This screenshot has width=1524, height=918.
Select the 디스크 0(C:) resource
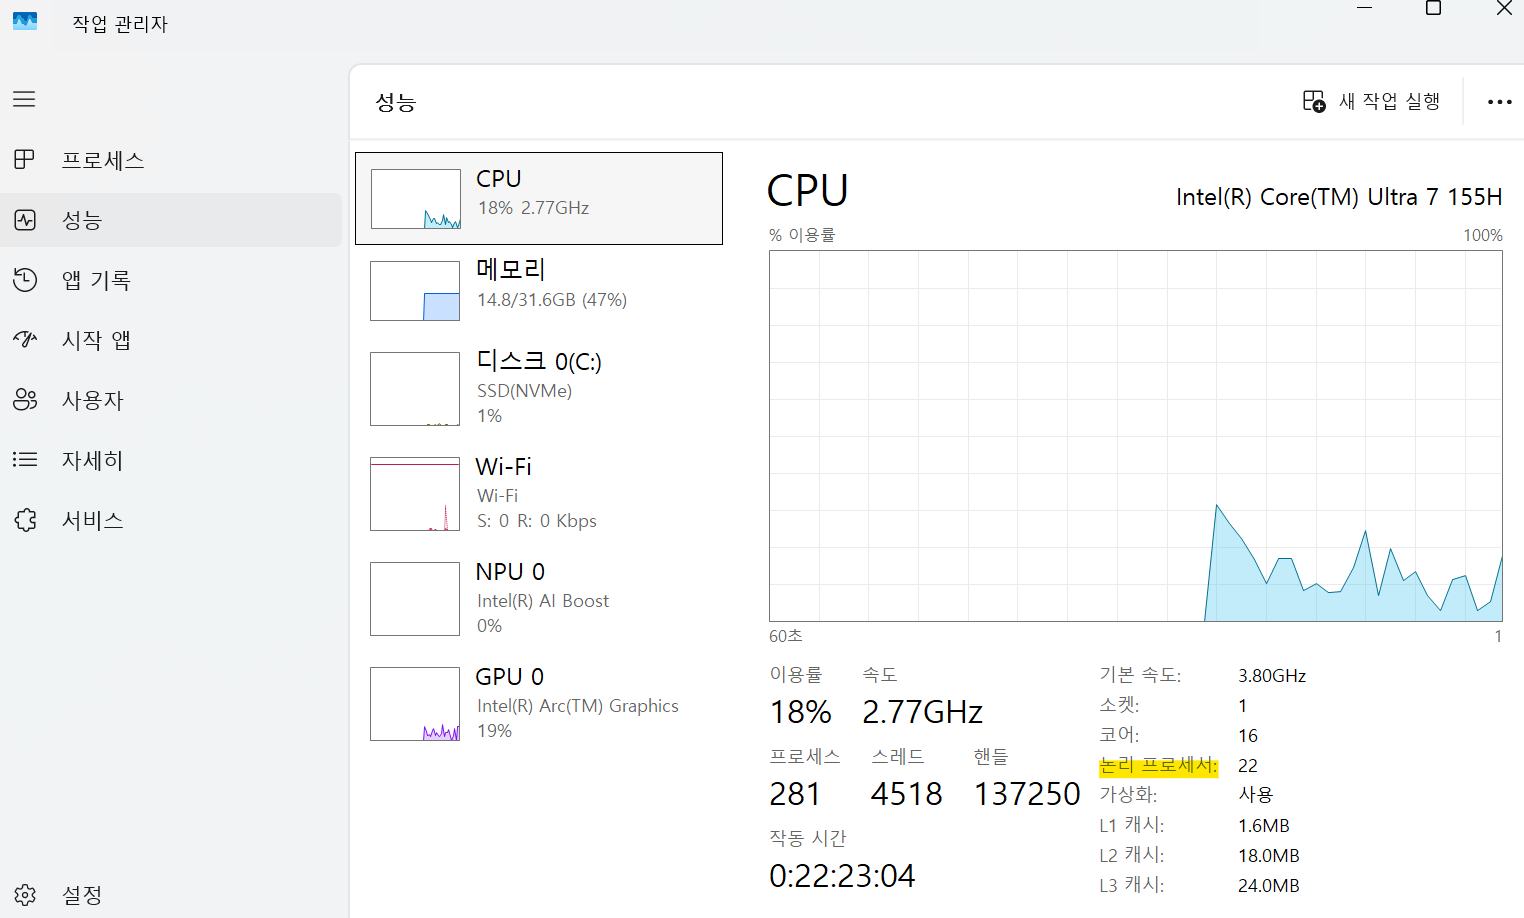[539, 389]
